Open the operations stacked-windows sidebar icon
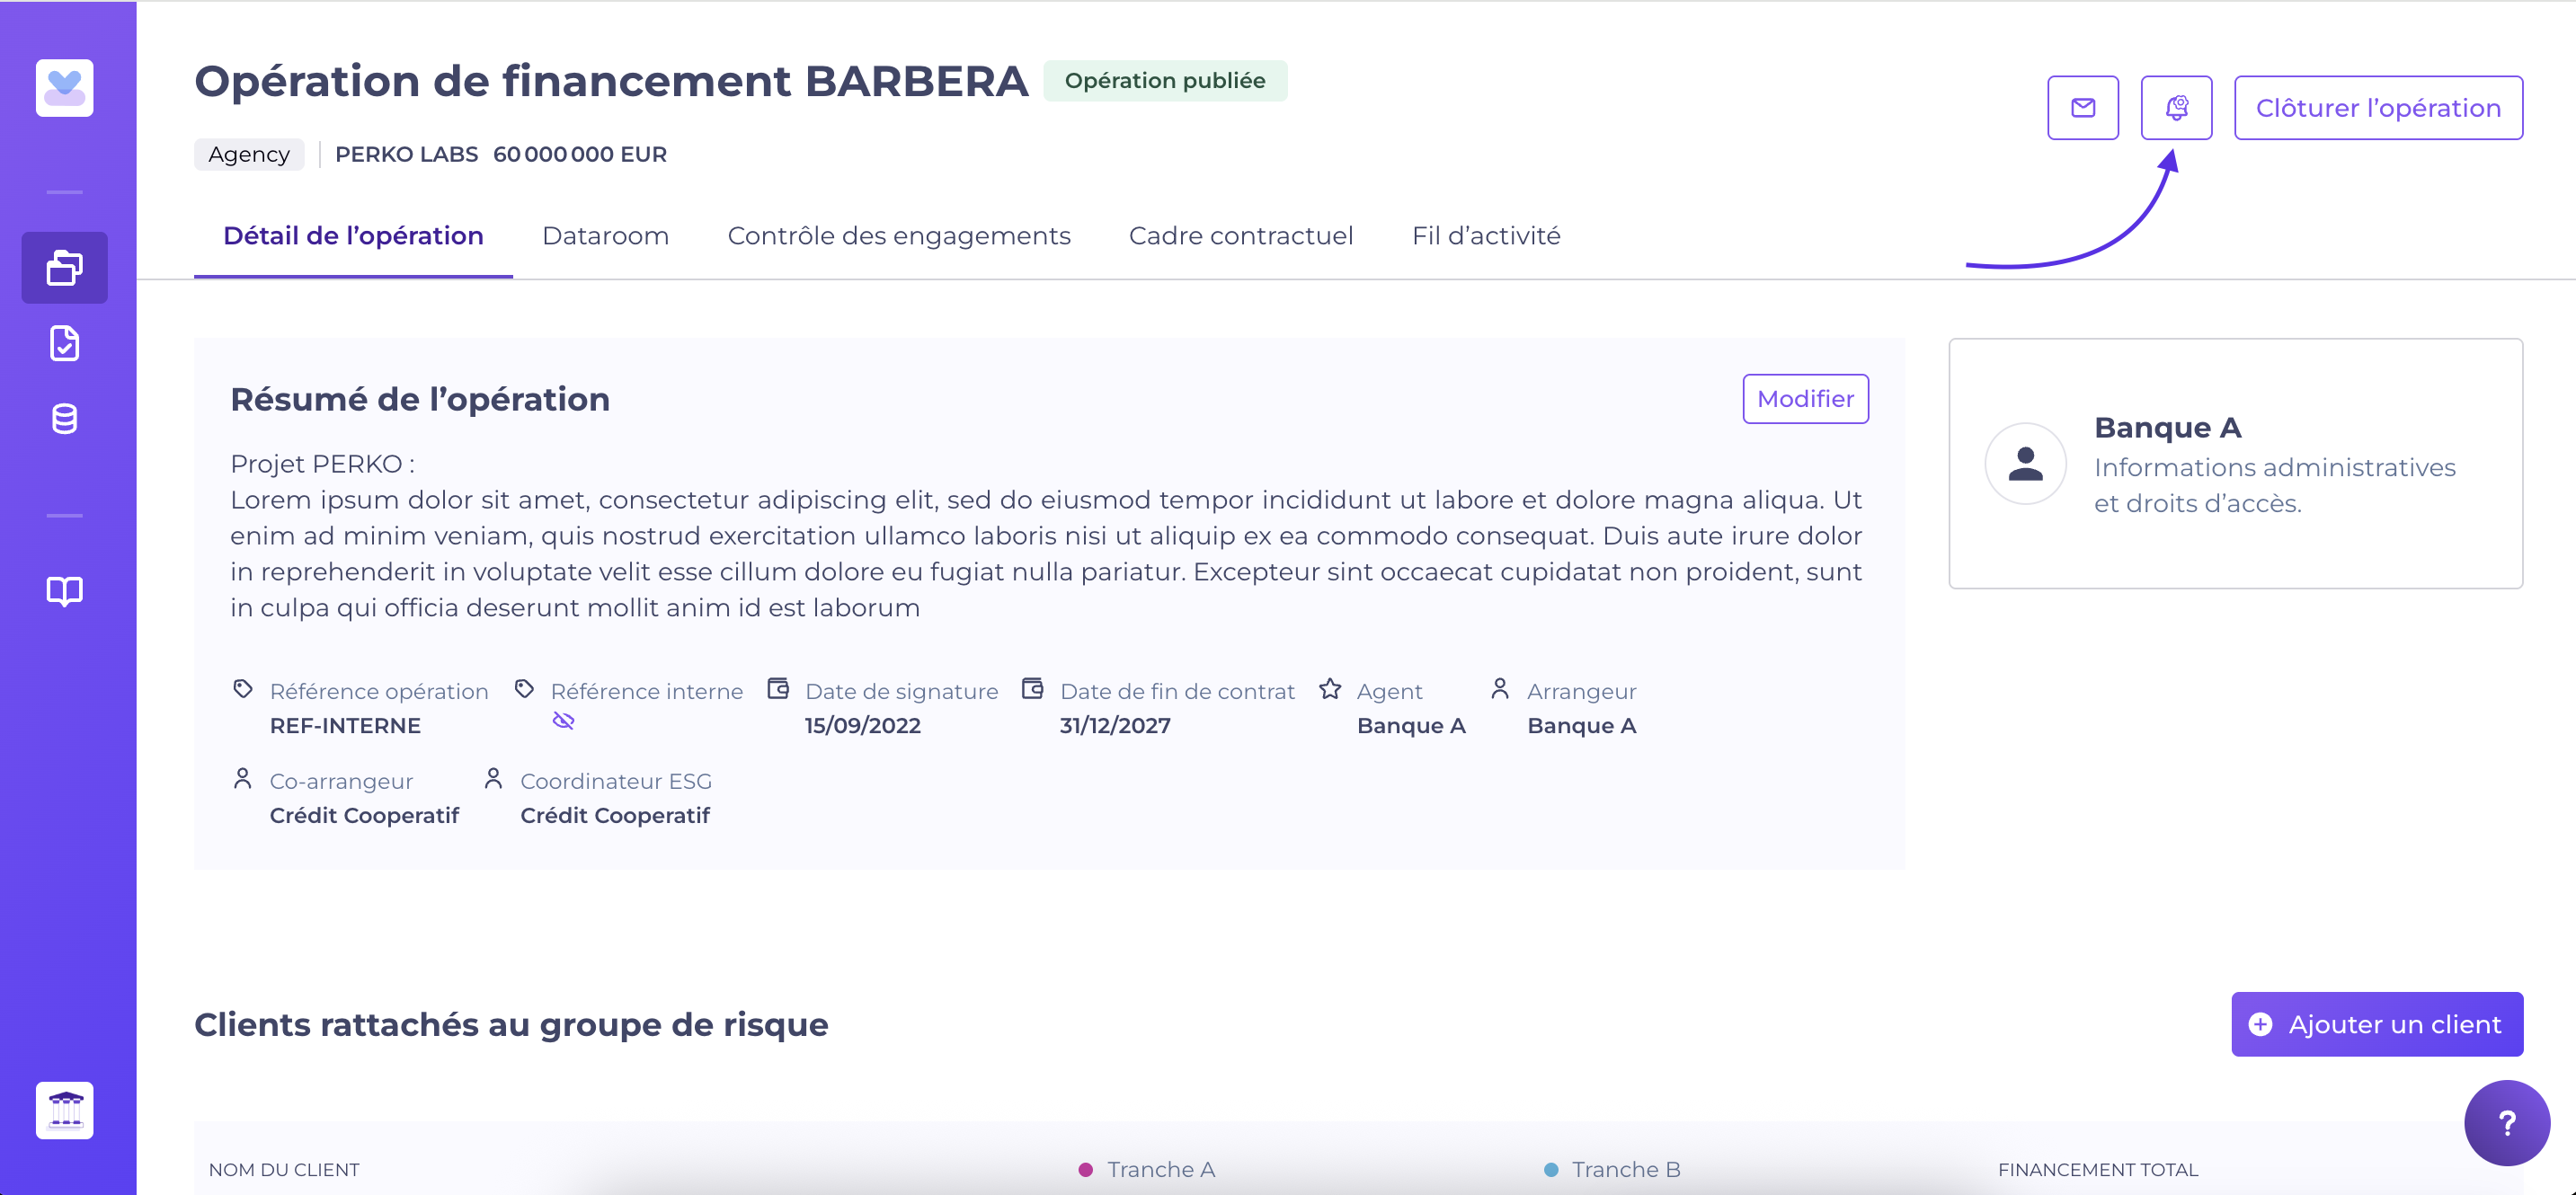Viewport: 2576px width, 1195px height. 64,267
